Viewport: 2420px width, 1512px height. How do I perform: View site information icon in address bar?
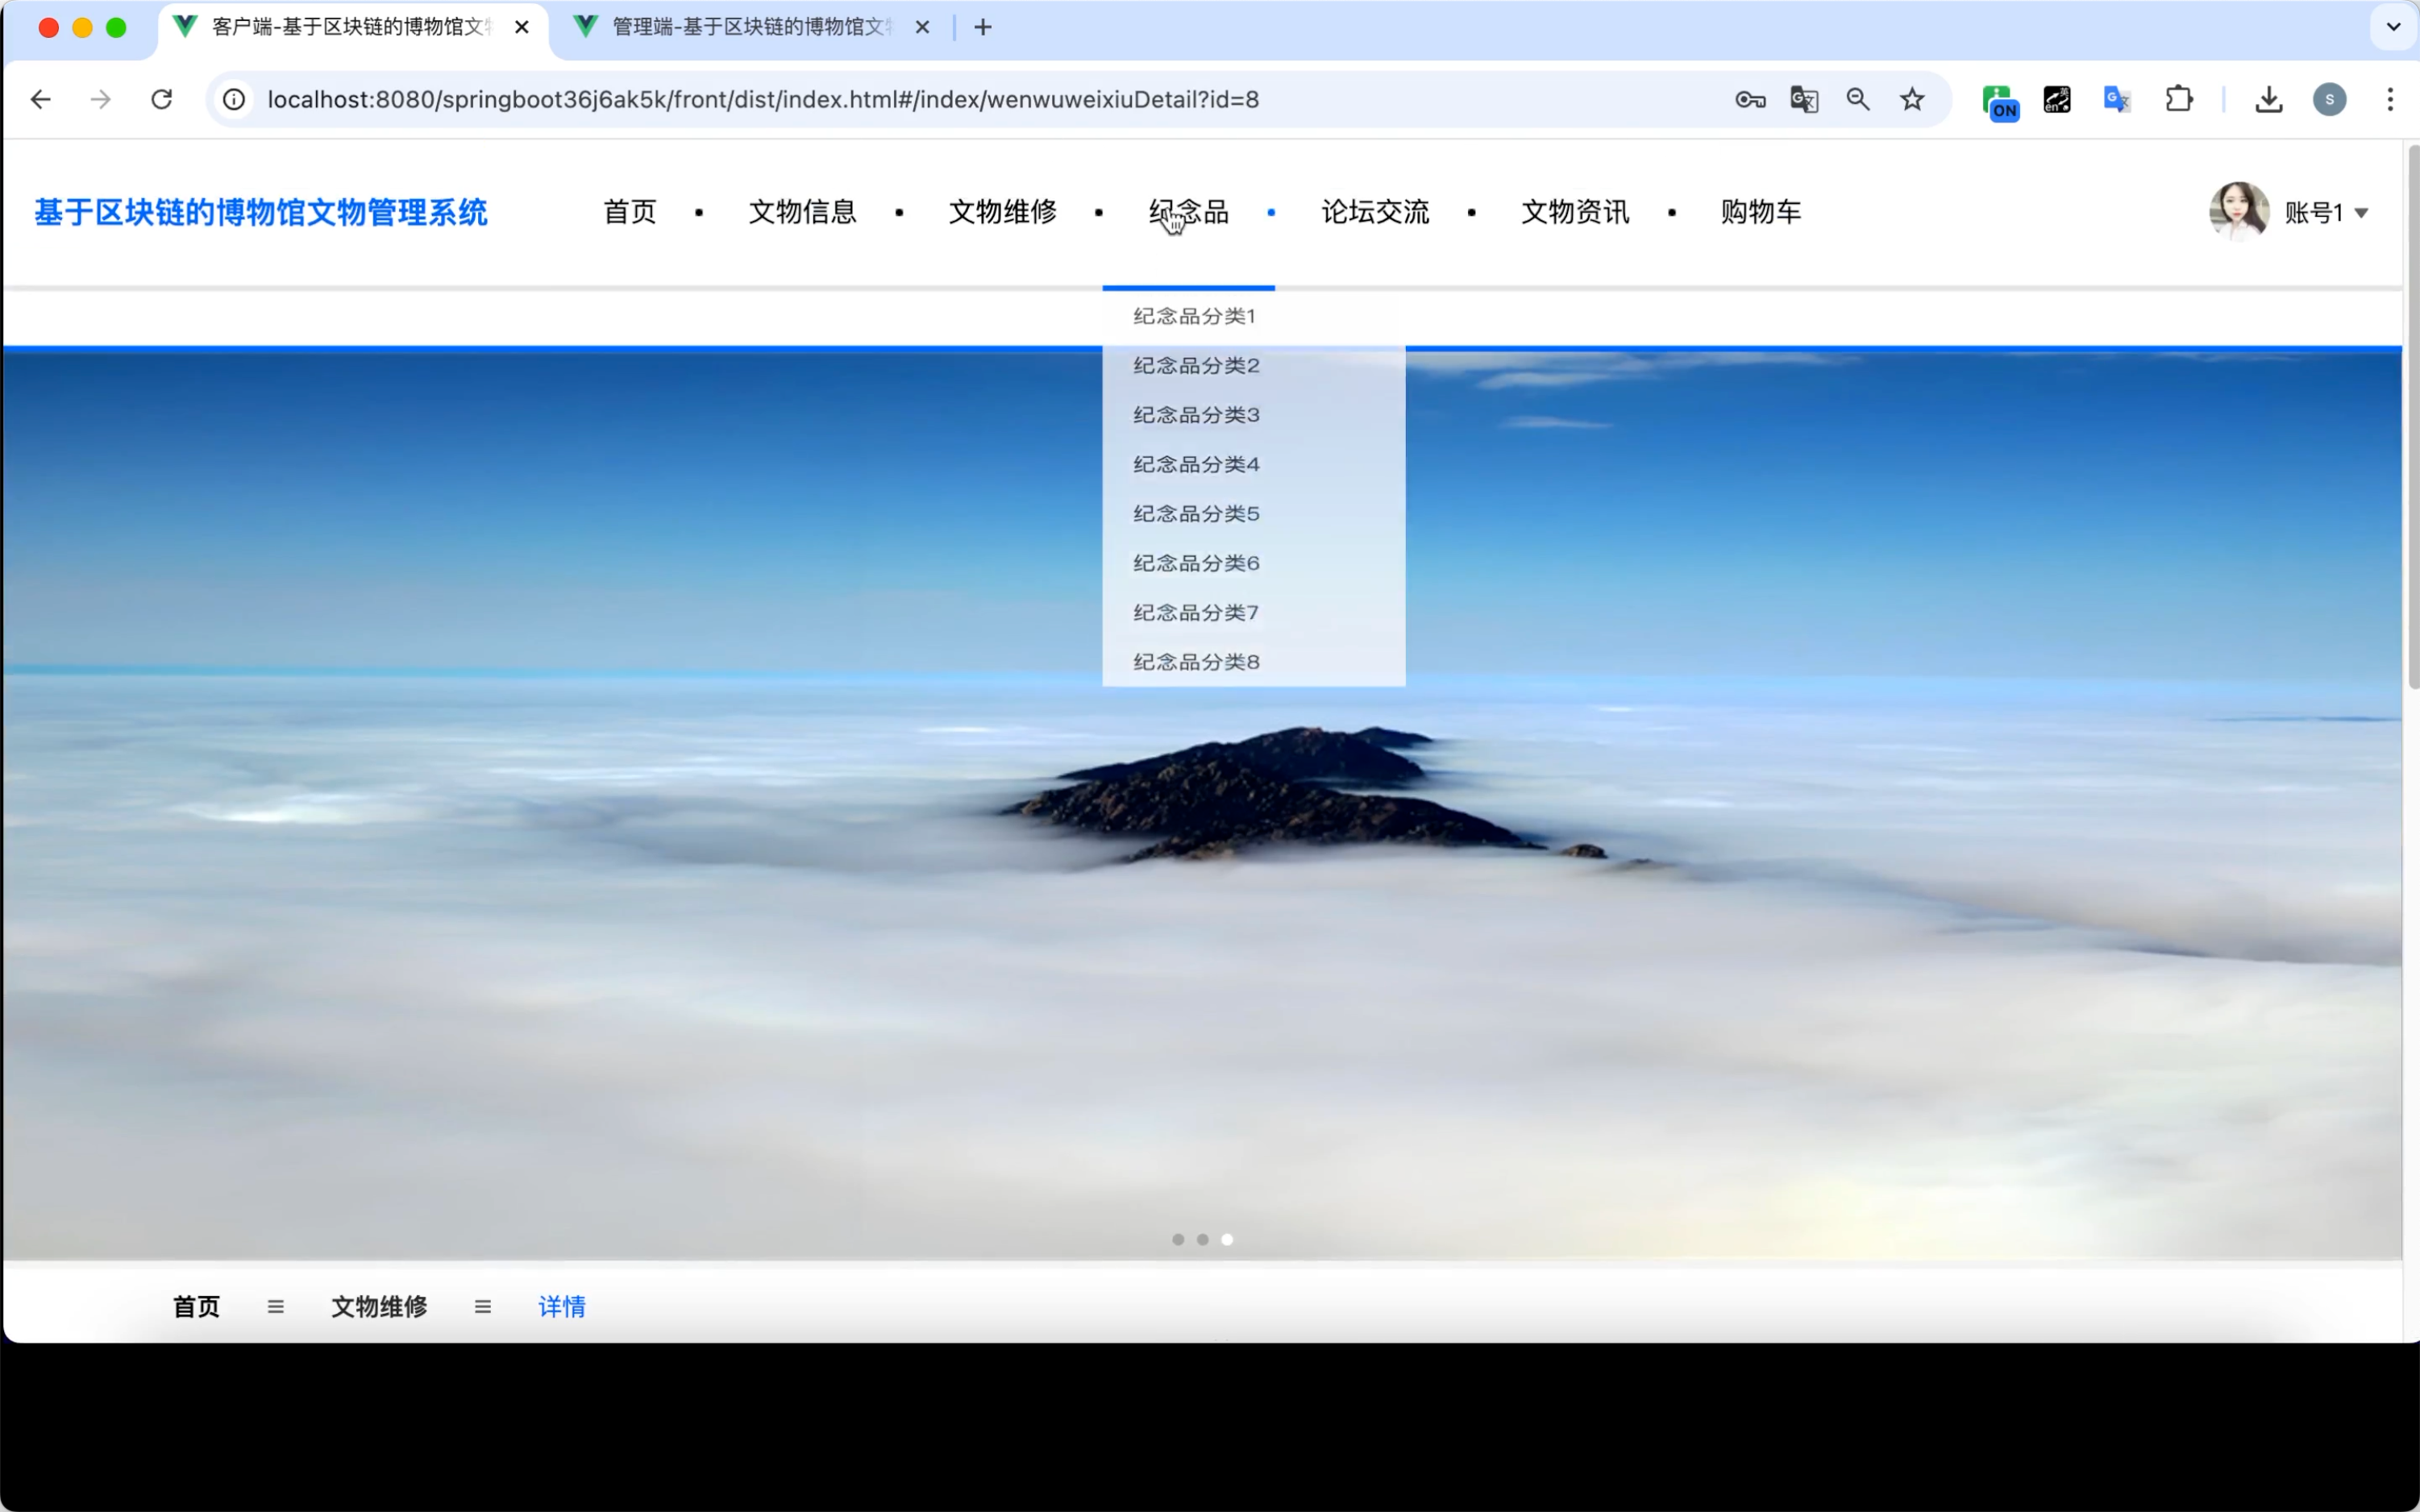(234, 99)
